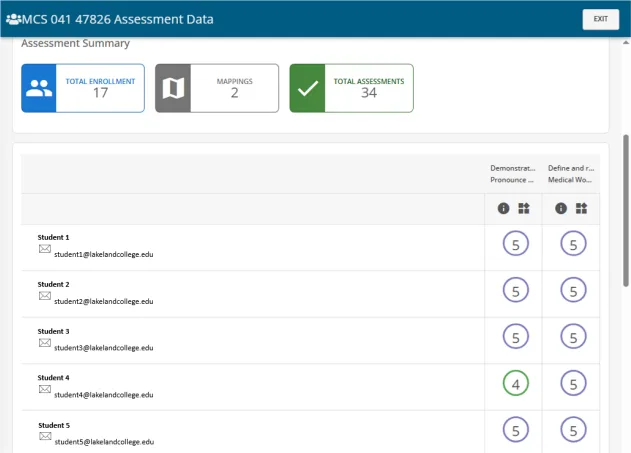Screen dimensions: 631x453
Task: Click the MCS 041 47826 Assessment Data title
Action: click(x=118, y=19)
